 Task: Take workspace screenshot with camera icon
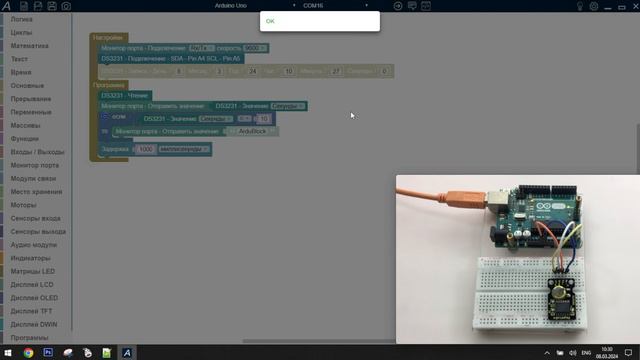point(66,6)
